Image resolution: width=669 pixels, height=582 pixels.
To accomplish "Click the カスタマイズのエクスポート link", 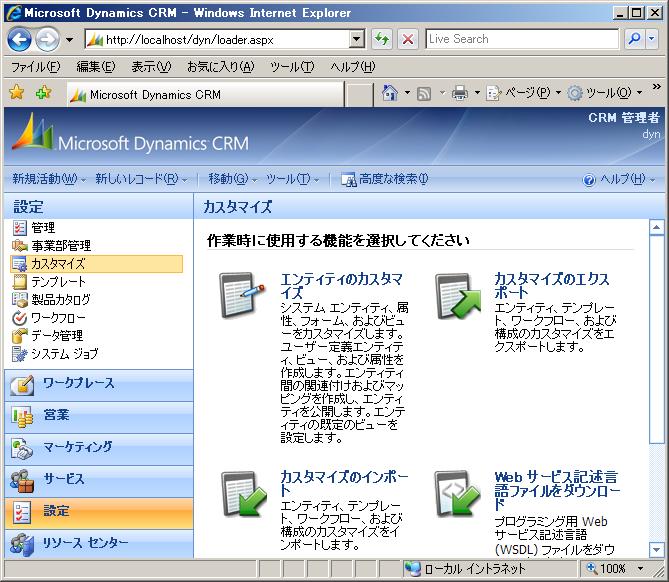I will [x=551, y=286].
